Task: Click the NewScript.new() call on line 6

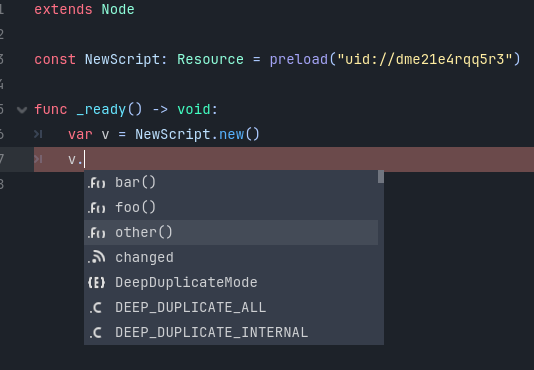Action: coord(198,134)
